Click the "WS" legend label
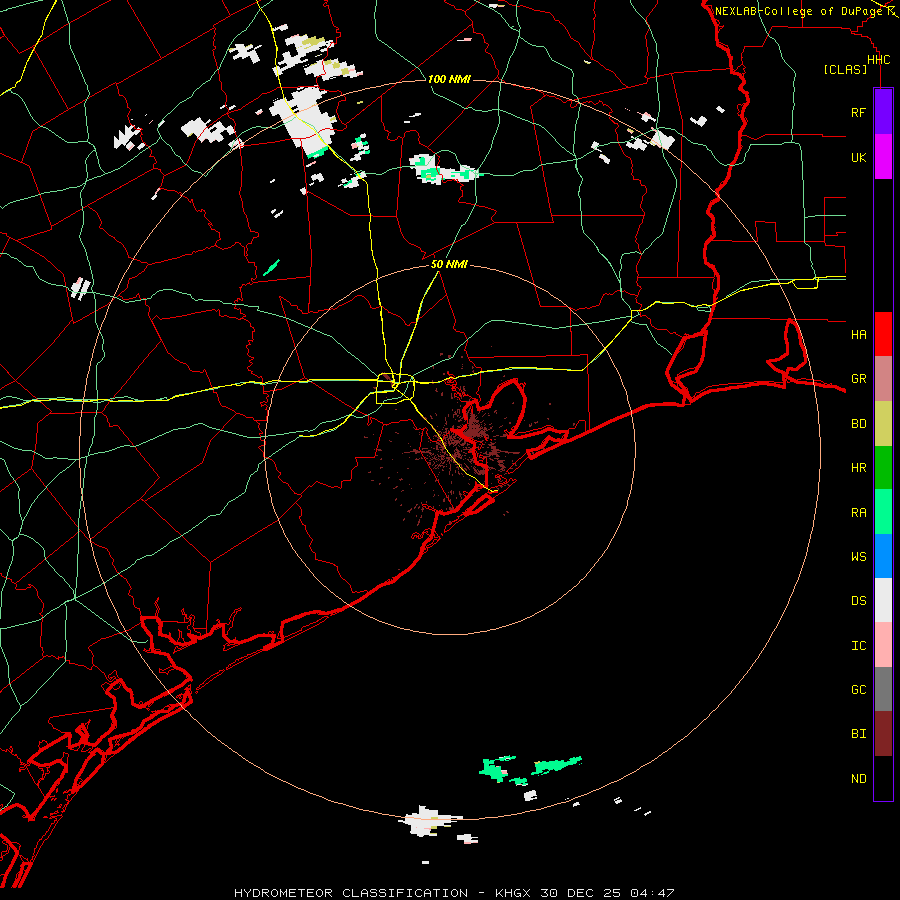Viewport: 900px width, 900px height. coord(858,556)
